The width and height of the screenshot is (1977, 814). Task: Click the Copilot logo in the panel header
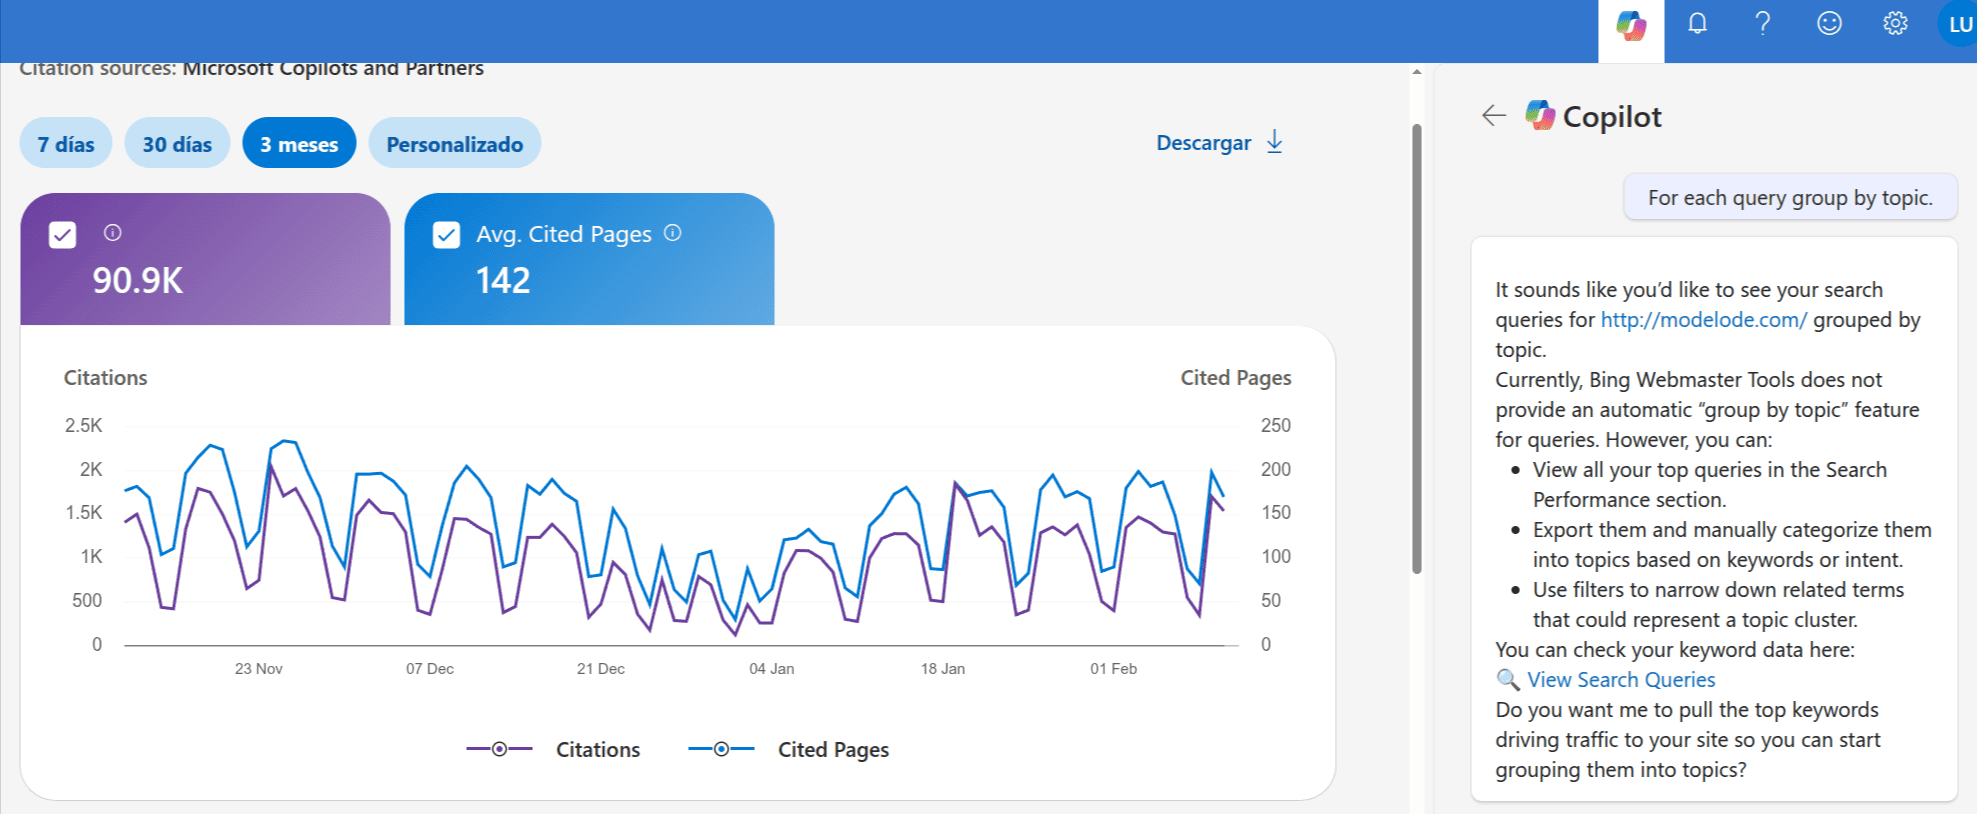(x=1540, y=116)
